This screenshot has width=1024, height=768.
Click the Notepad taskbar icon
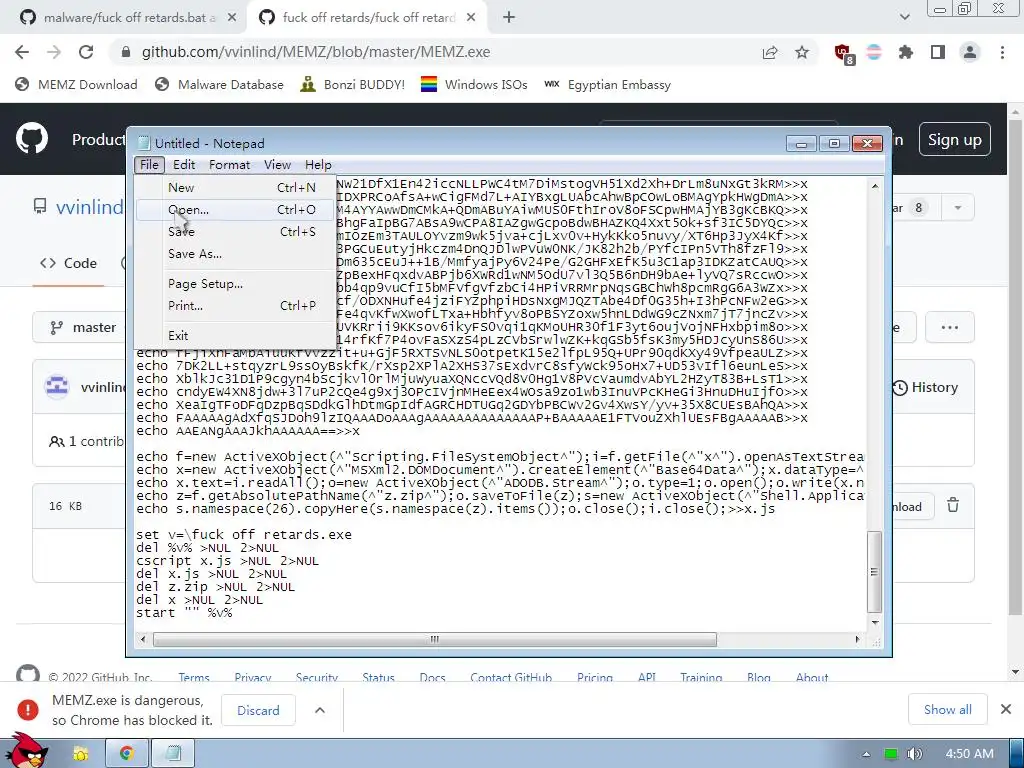pos(173,754)
